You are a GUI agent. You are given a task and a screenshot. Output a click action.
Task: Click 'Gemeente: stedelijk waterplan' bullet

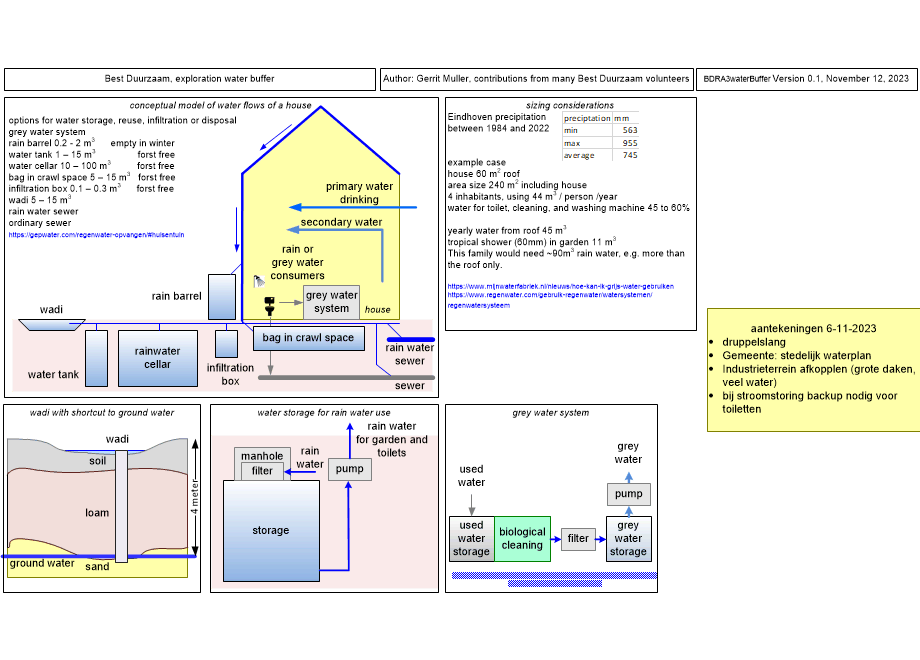[796, 356]
